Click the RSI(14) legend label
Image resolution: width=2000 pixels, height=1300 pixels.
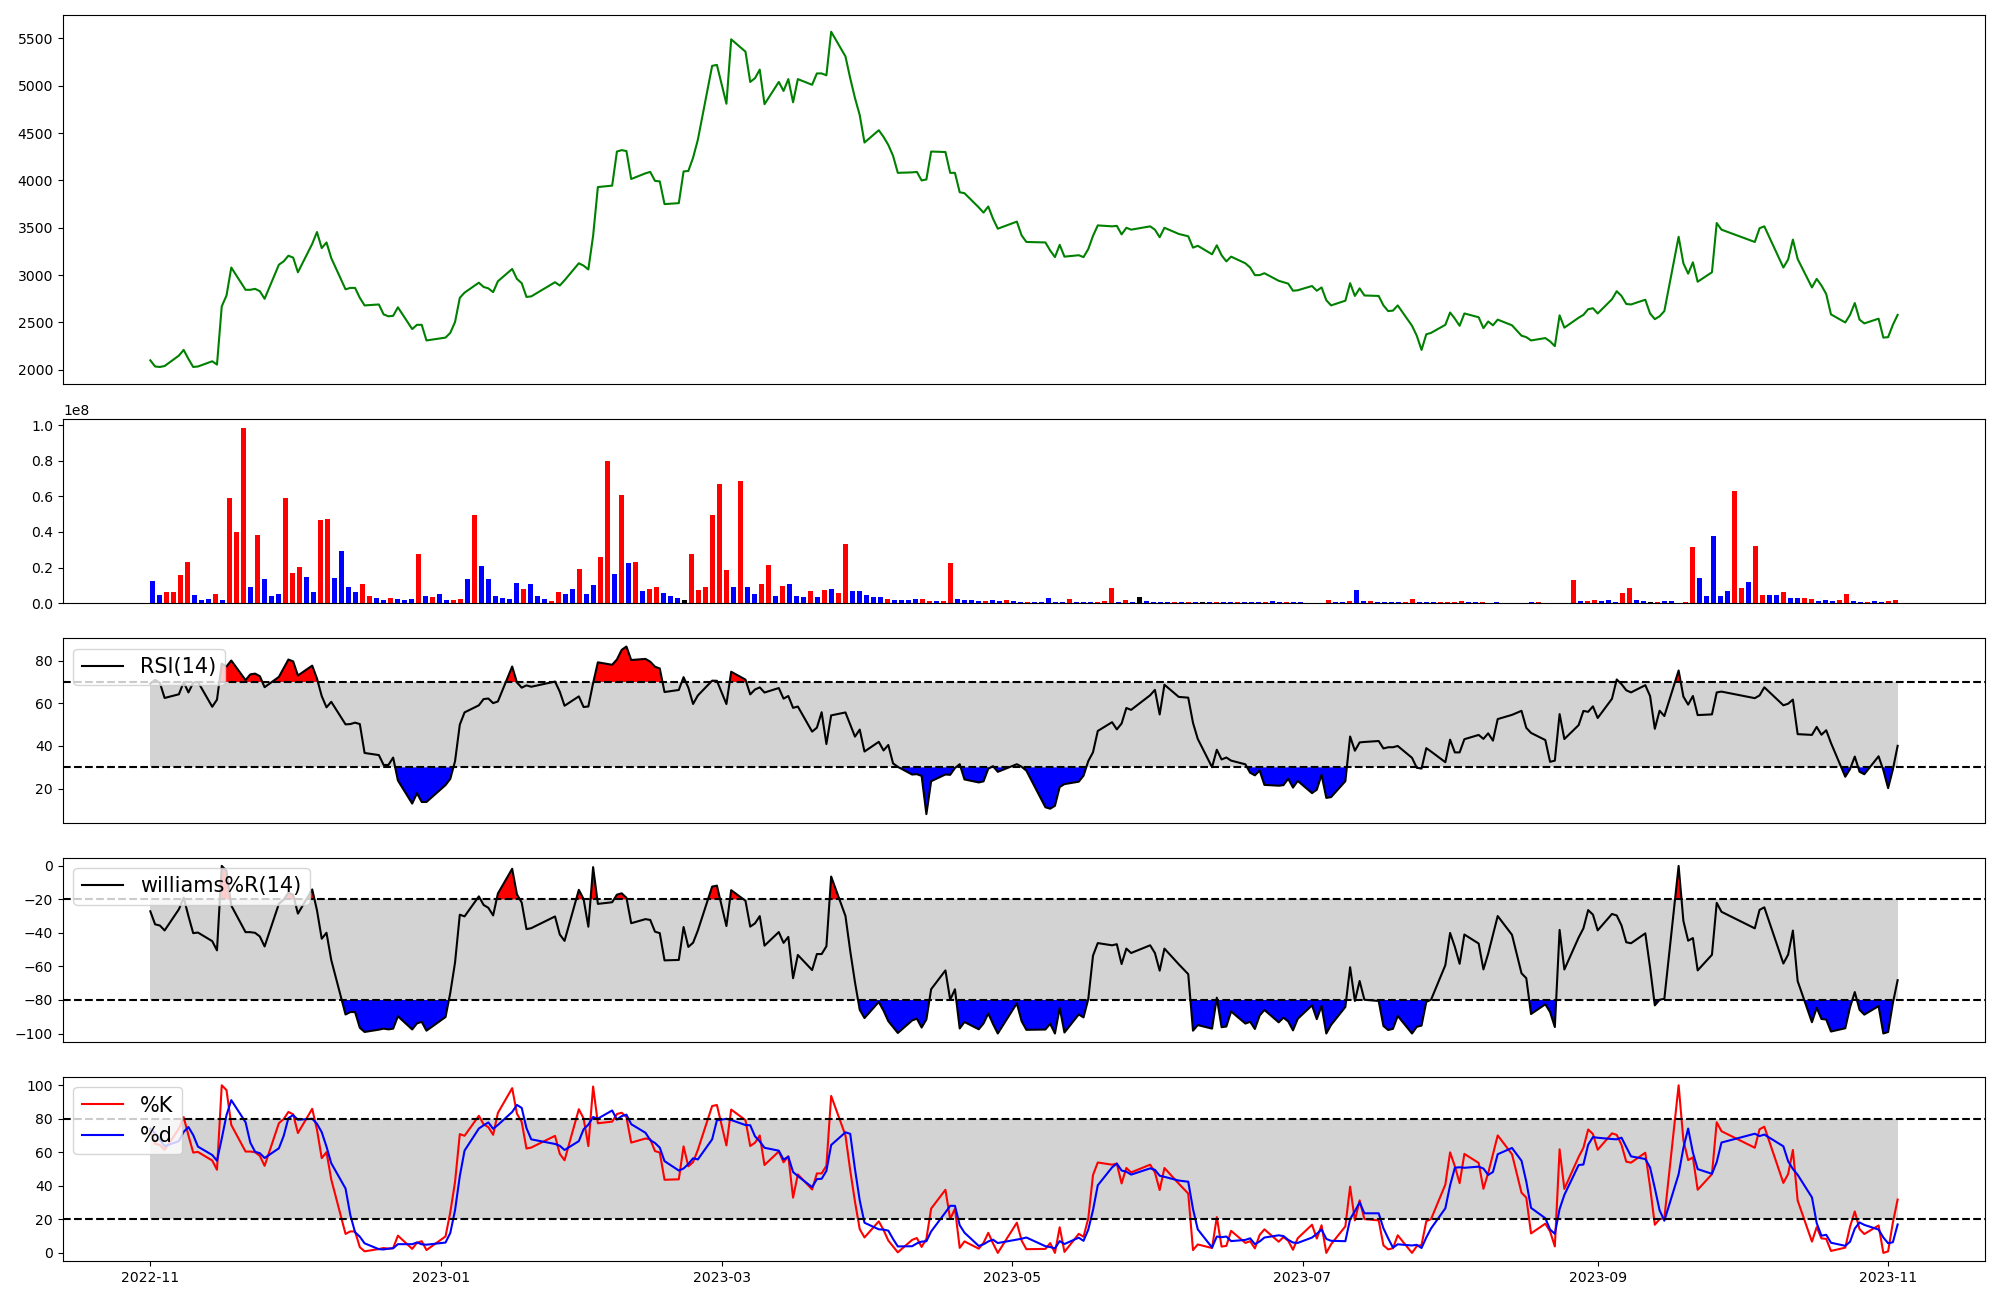click(177, 666)
